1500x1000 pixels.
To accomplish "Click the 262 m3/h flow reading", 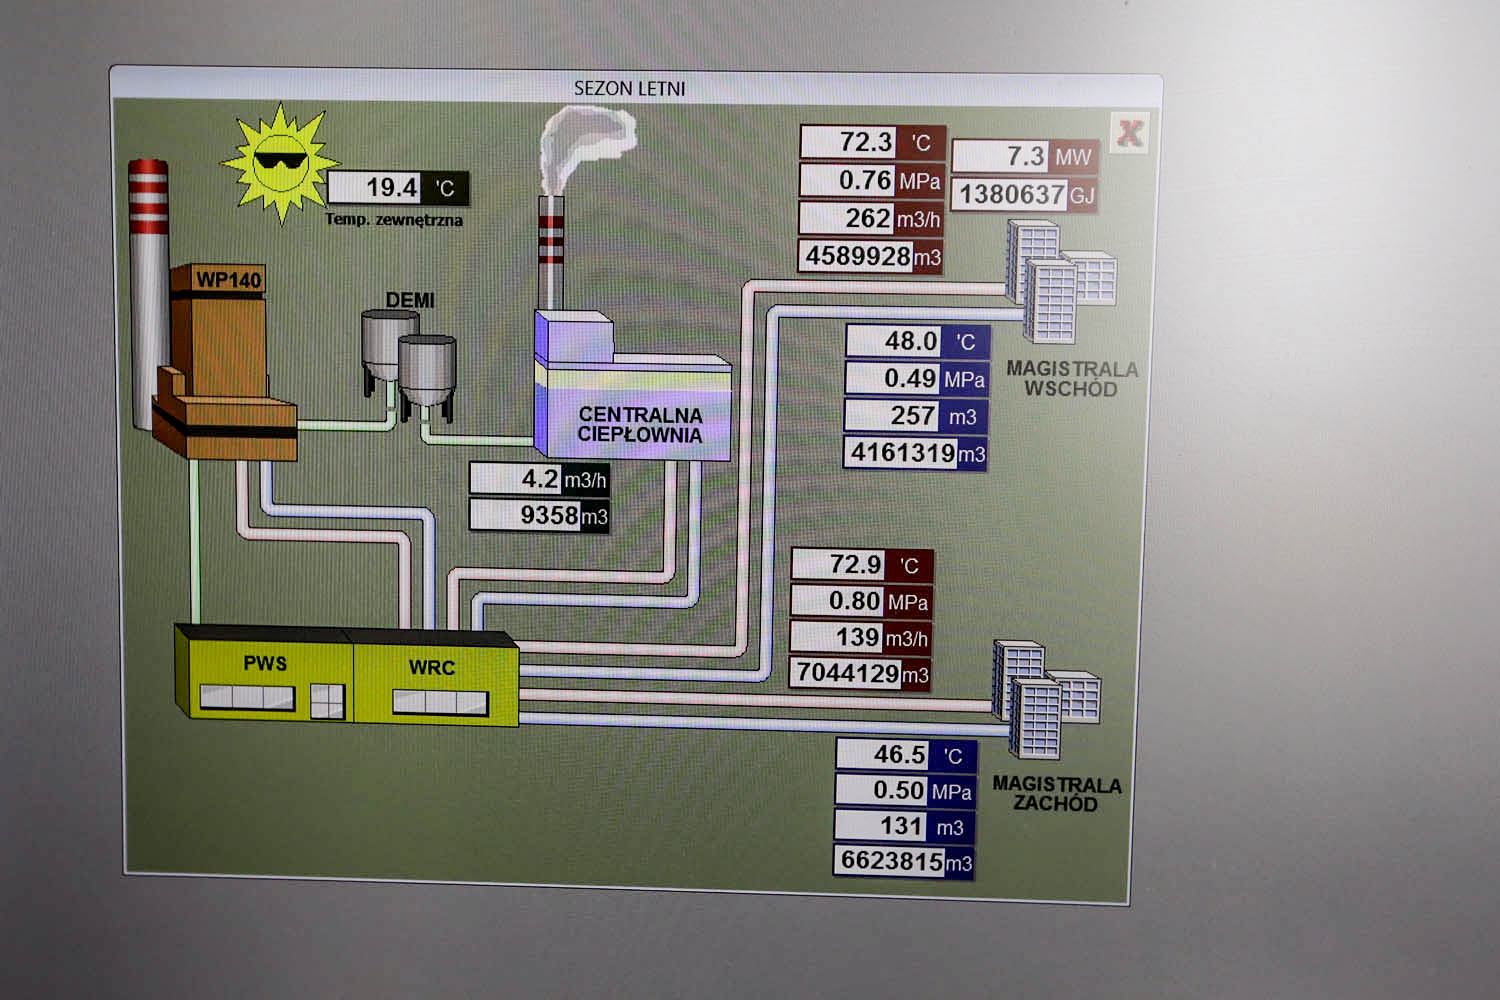I will click(871, 219).
